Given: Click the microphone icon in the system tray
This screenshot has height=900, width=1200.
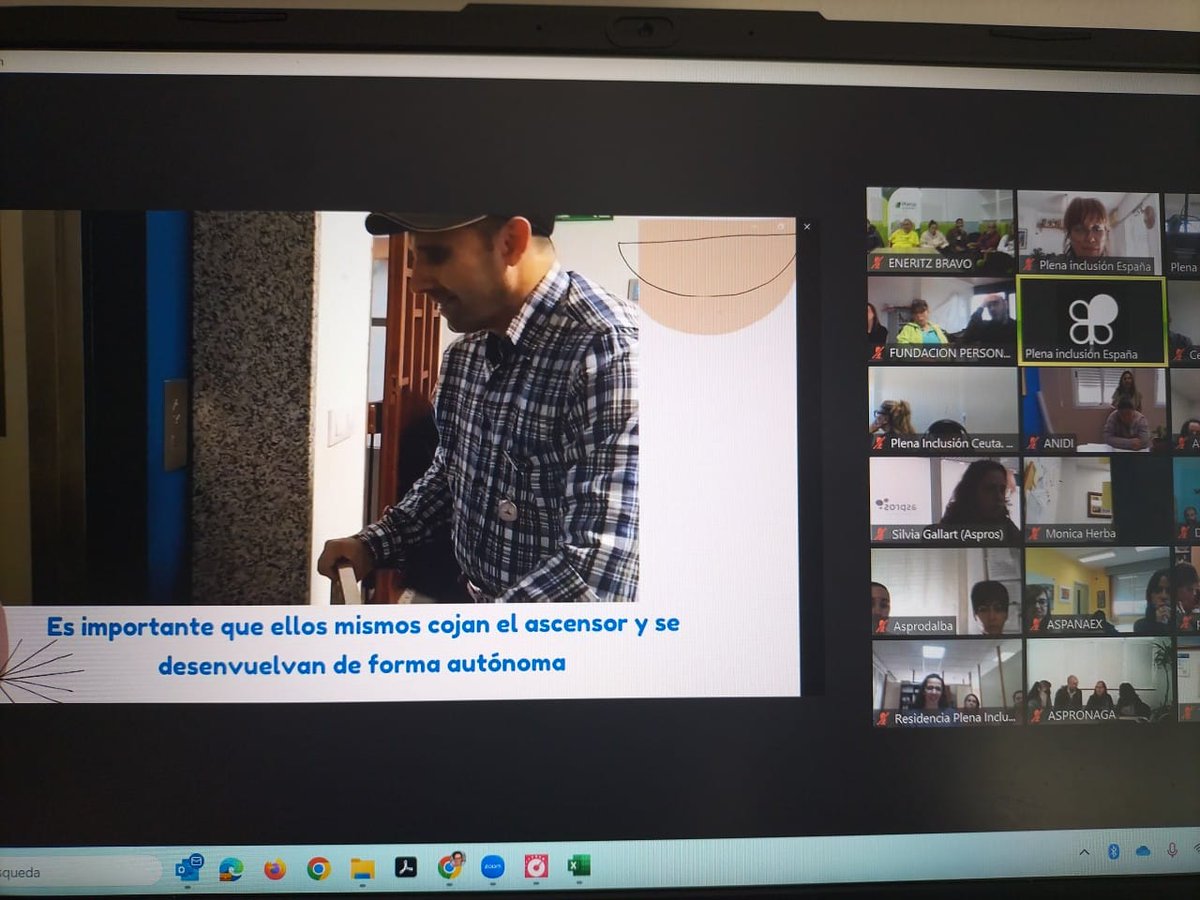Looking at the screenshot, I should click(1172, 850).
